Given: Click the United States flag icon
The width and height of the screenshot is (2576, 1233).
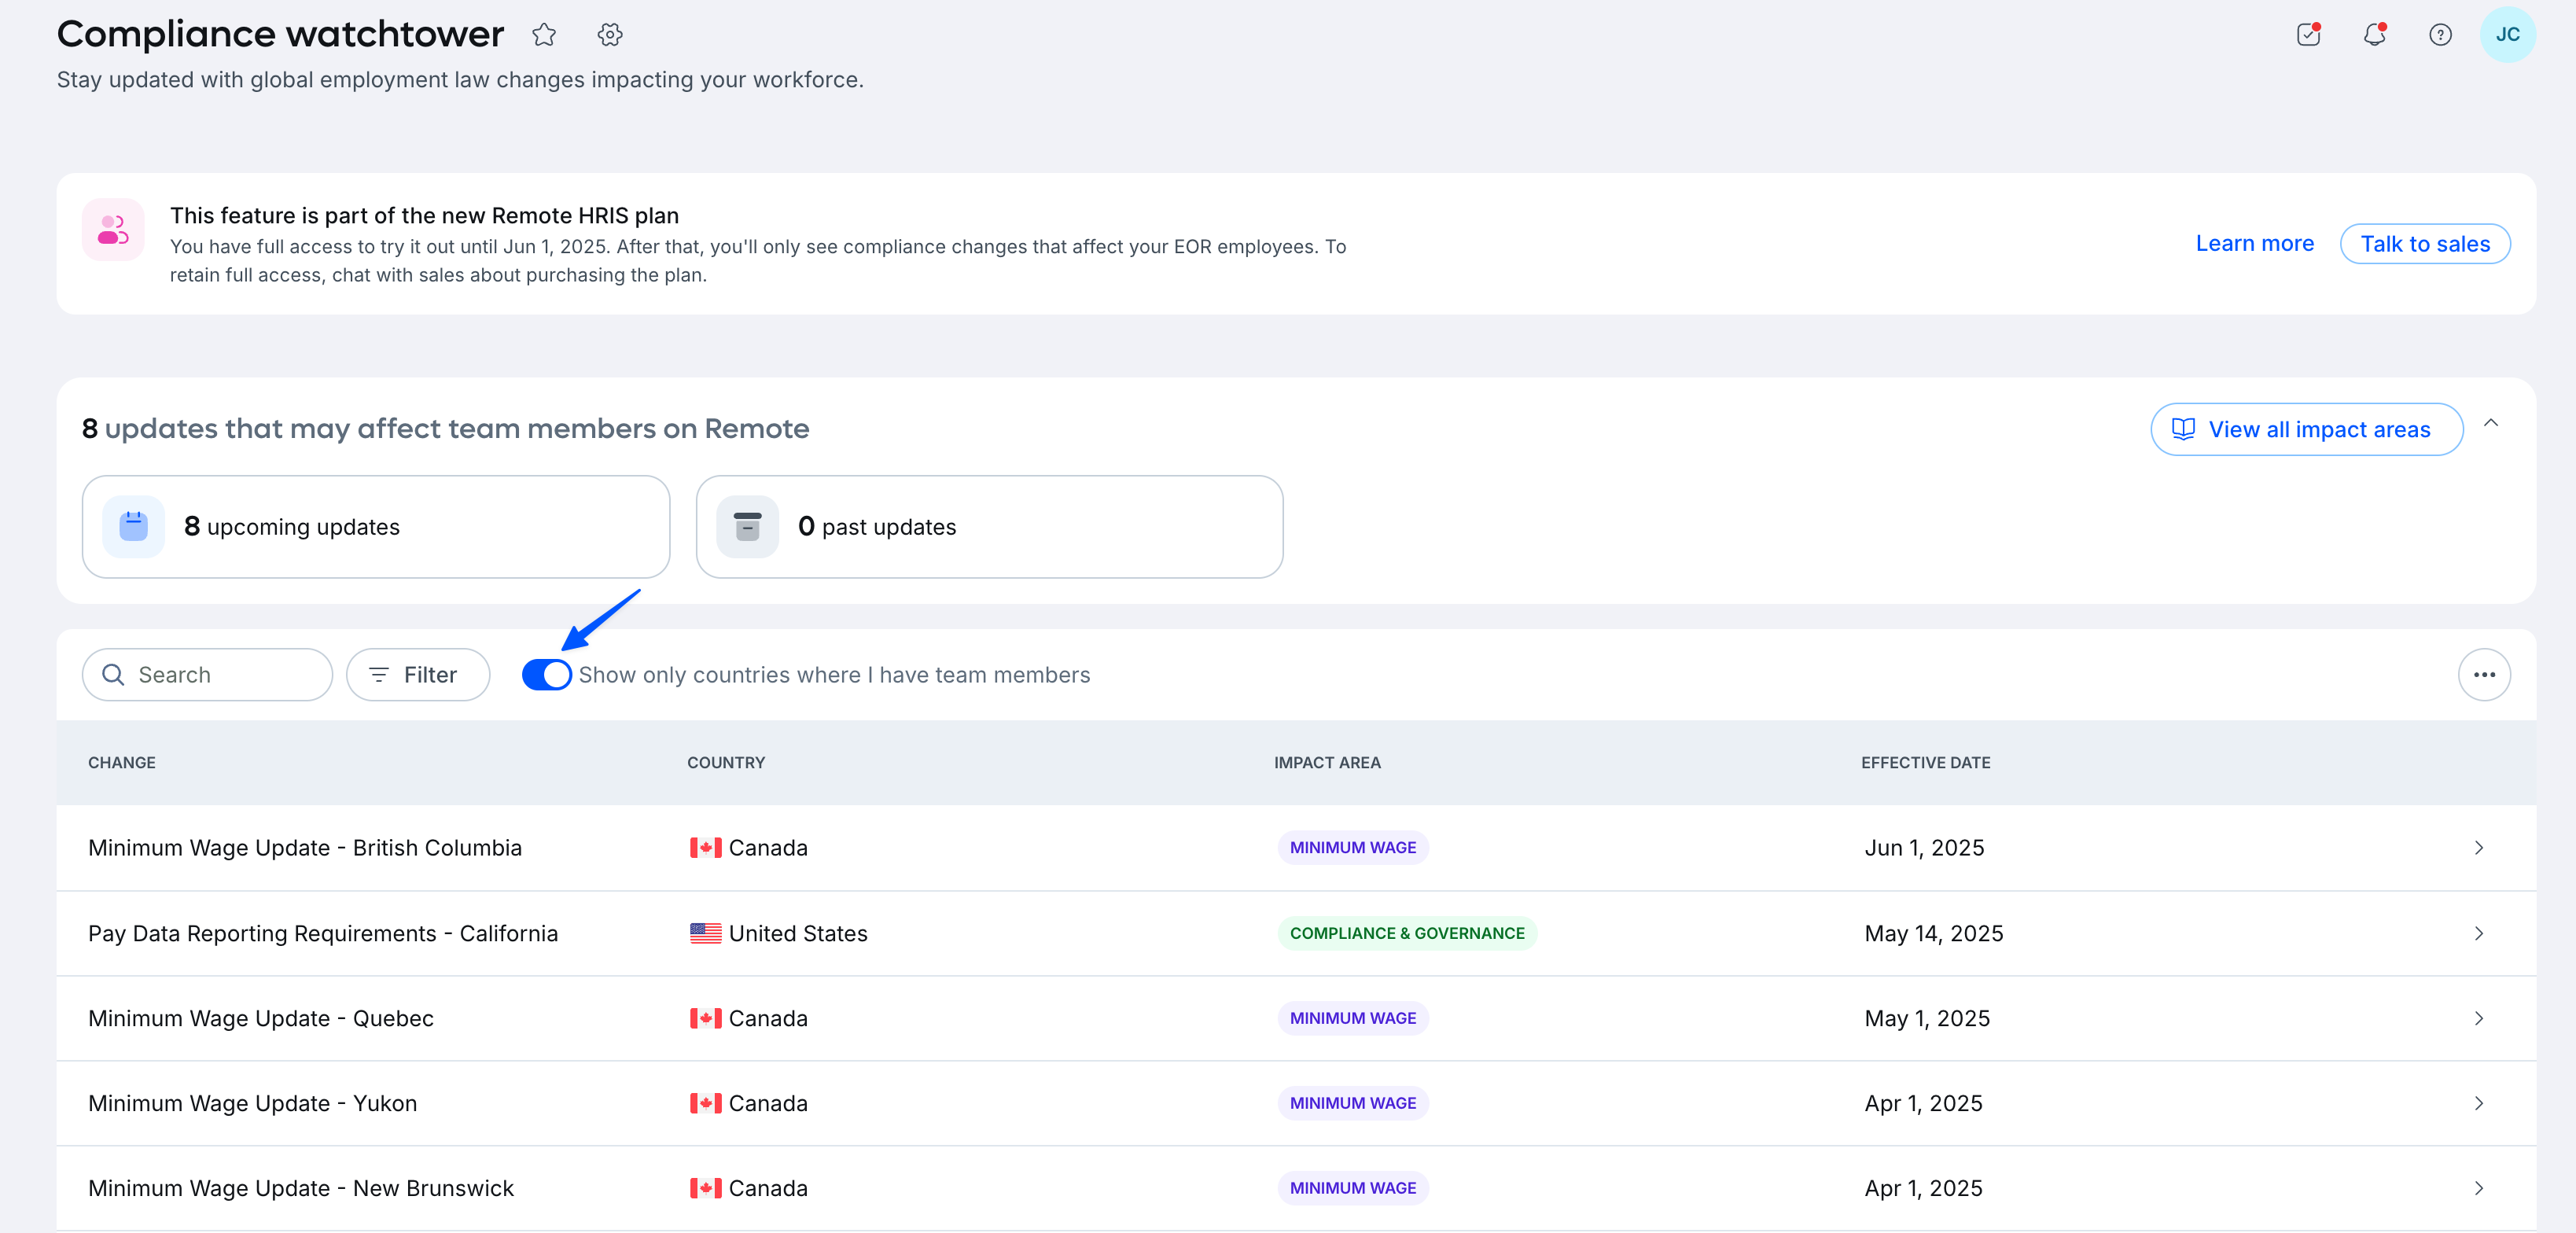Looking at the screenshot, I should (706, 933).
